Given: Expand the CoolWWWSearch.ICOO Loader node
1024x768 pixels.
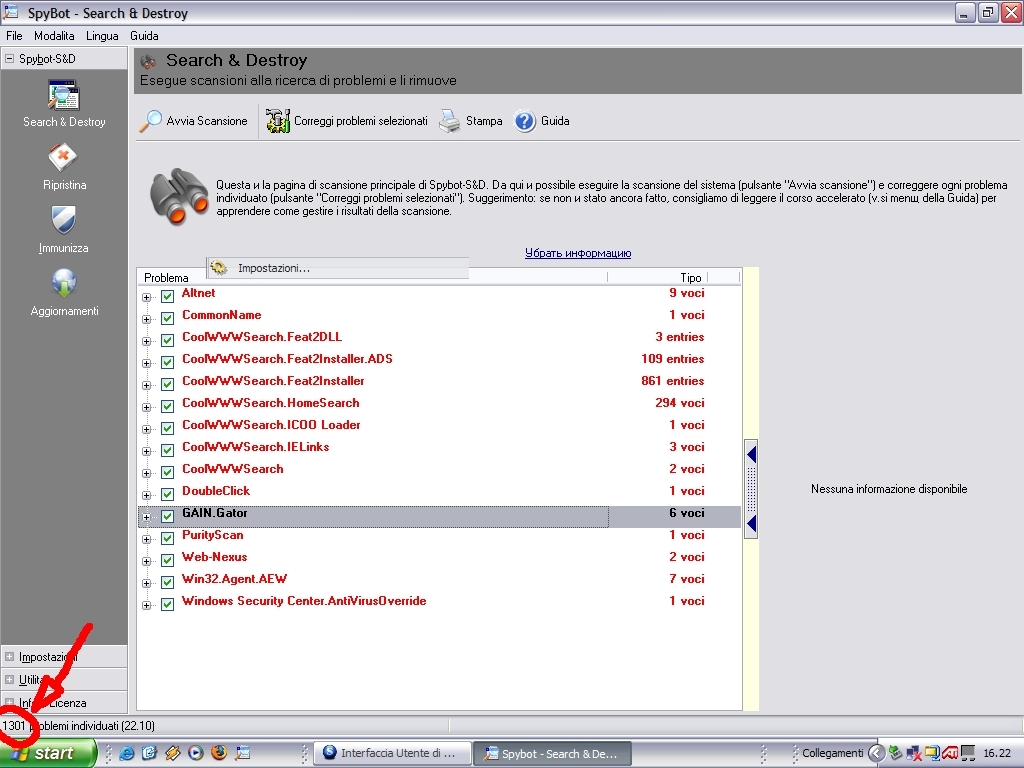Looking at the screenshot, I should 146,429.
